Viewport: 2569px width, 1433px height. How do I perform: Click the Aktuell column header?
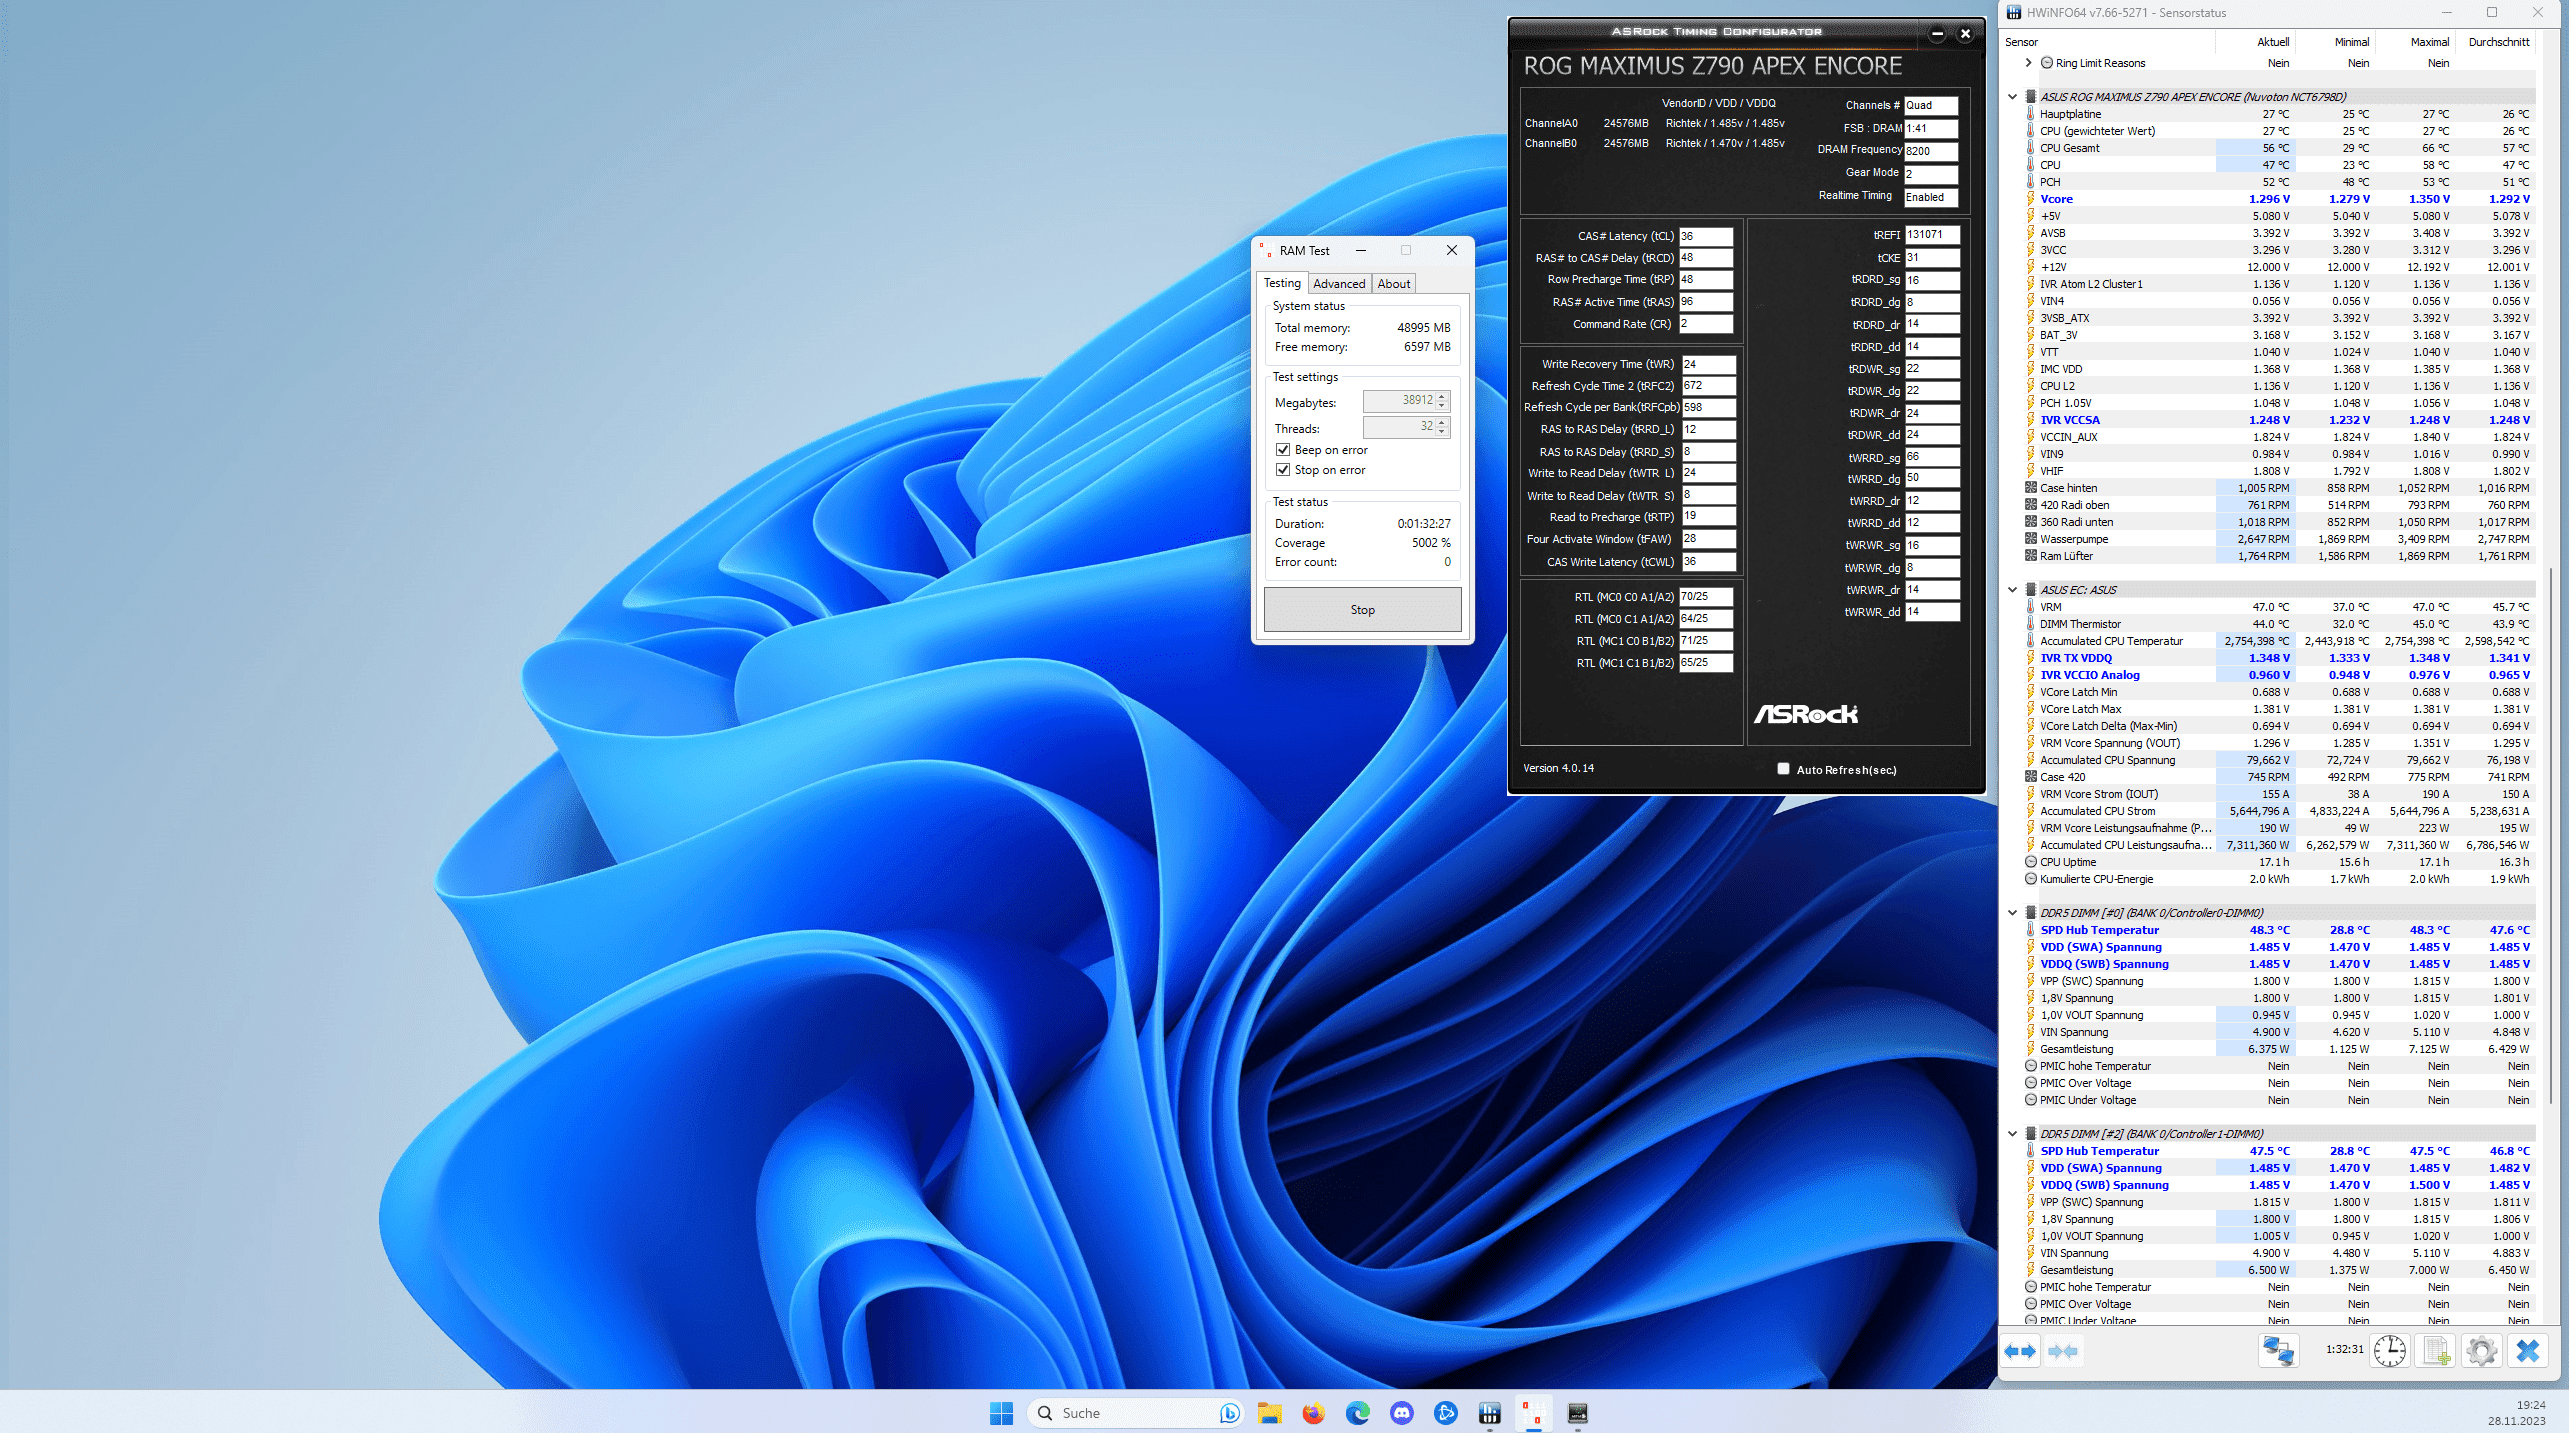[x=2254, y=42]
